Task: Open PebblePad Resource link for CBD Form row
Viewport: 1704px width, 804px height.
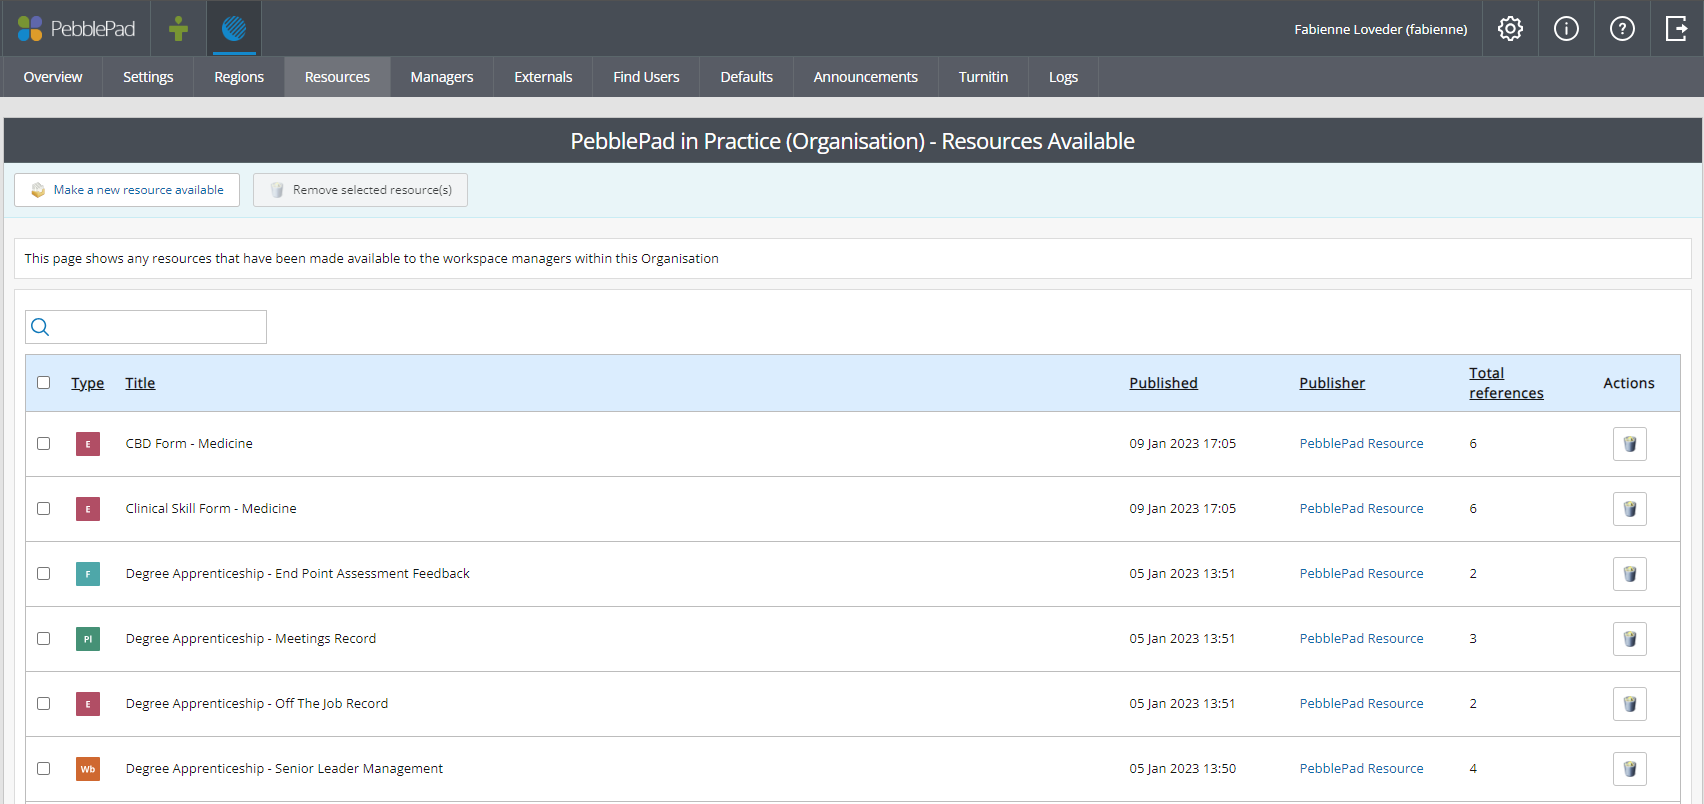Action: pyautogui.click(x=1361, y=444)
